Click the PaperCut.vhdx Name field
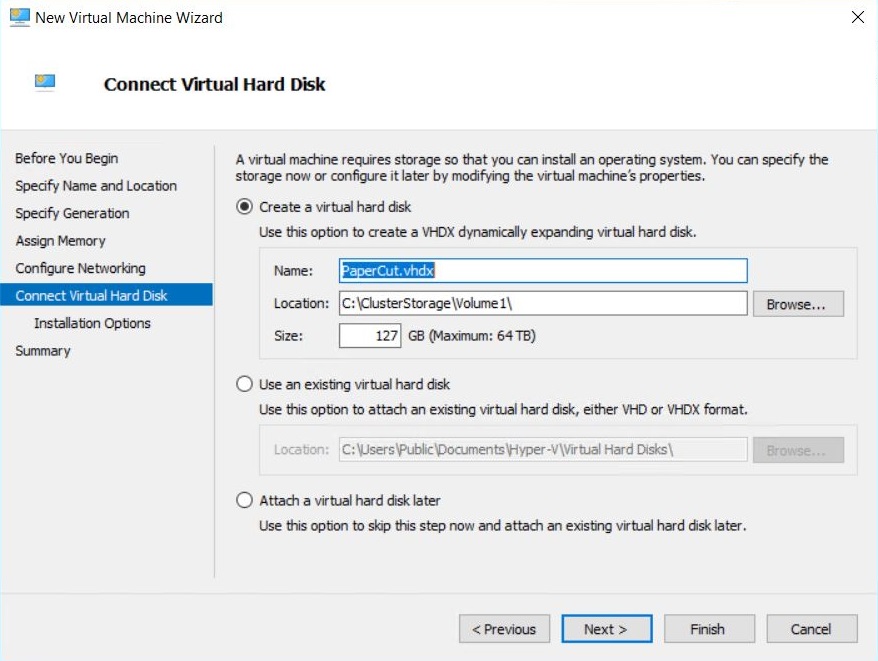This screenshot has width=878, height=661. (x=543, y=271)
